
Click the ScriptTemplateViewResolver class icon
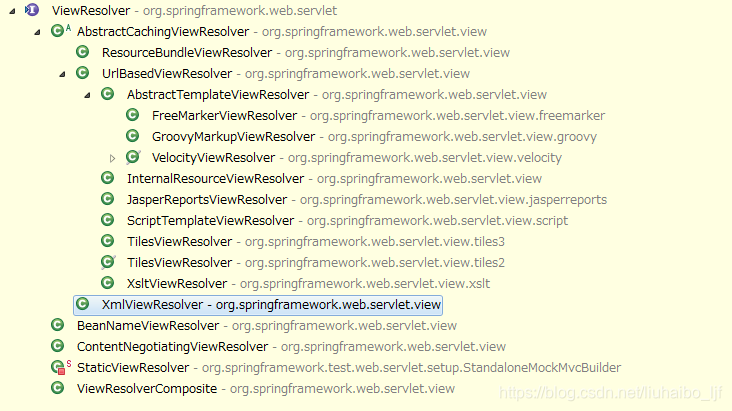(107, 220)
